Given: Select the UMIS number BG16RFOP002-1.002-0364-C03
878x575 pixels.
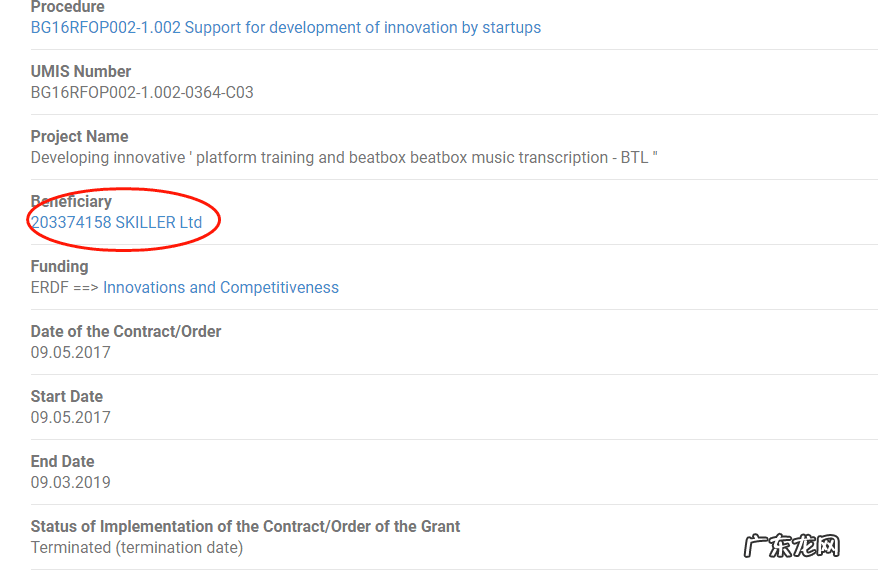Looking at the screenshot, I should (x=142, y=93).
